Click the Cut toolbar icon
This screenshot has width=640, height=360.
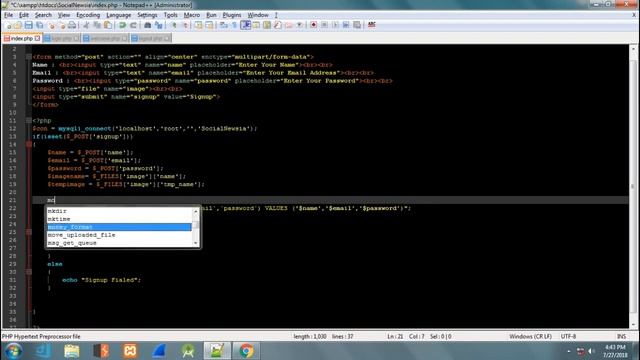[x=86, y=25]
